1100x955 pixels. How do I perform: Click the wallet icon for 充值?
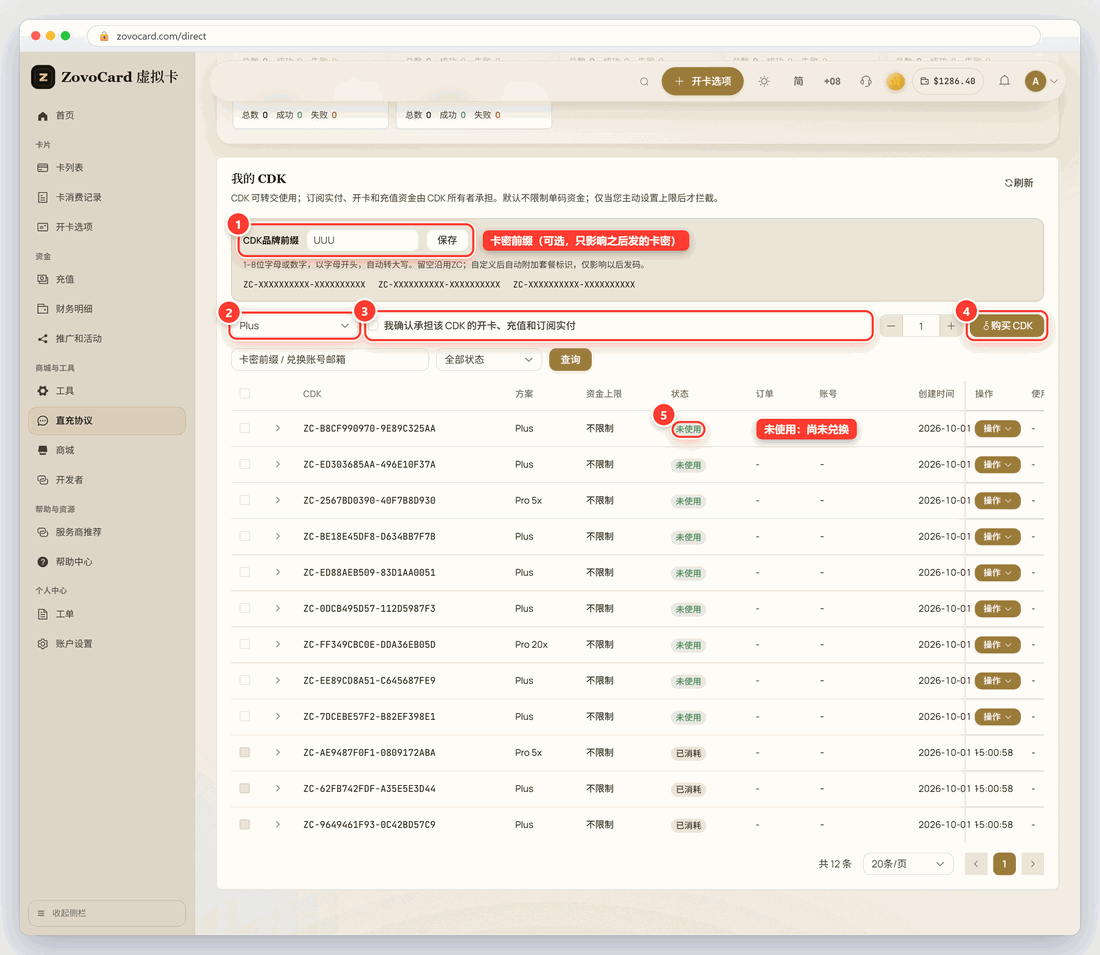click(43, 279)
